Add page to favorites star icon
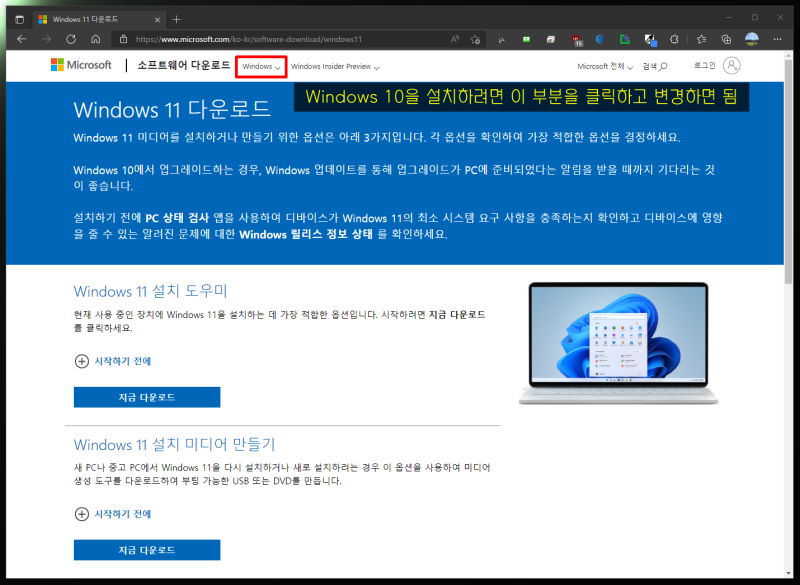Viewport: 800px width, 585px height. pos(476,39)
